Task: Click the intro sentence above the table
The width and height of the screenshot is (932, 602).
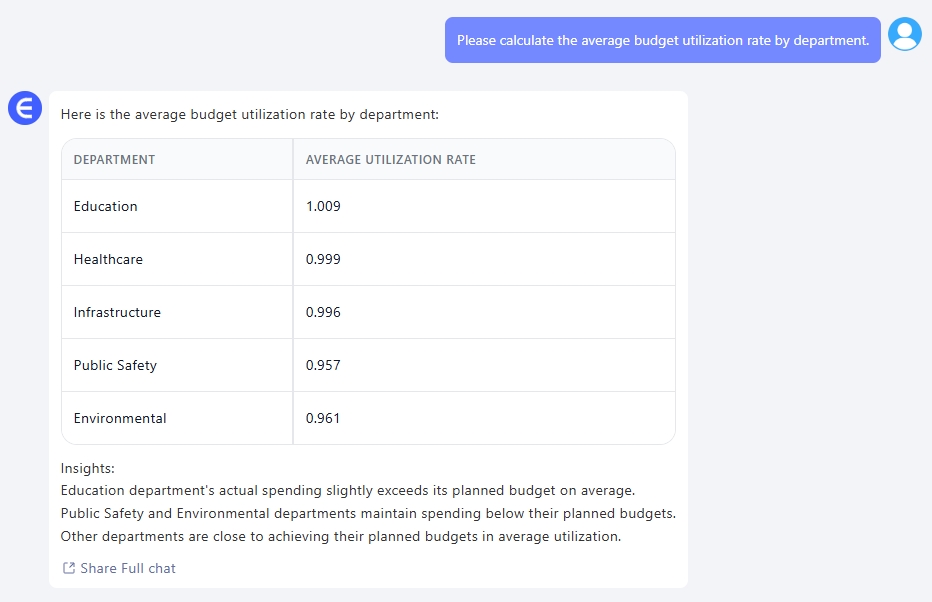Action: tap(249, 115)
